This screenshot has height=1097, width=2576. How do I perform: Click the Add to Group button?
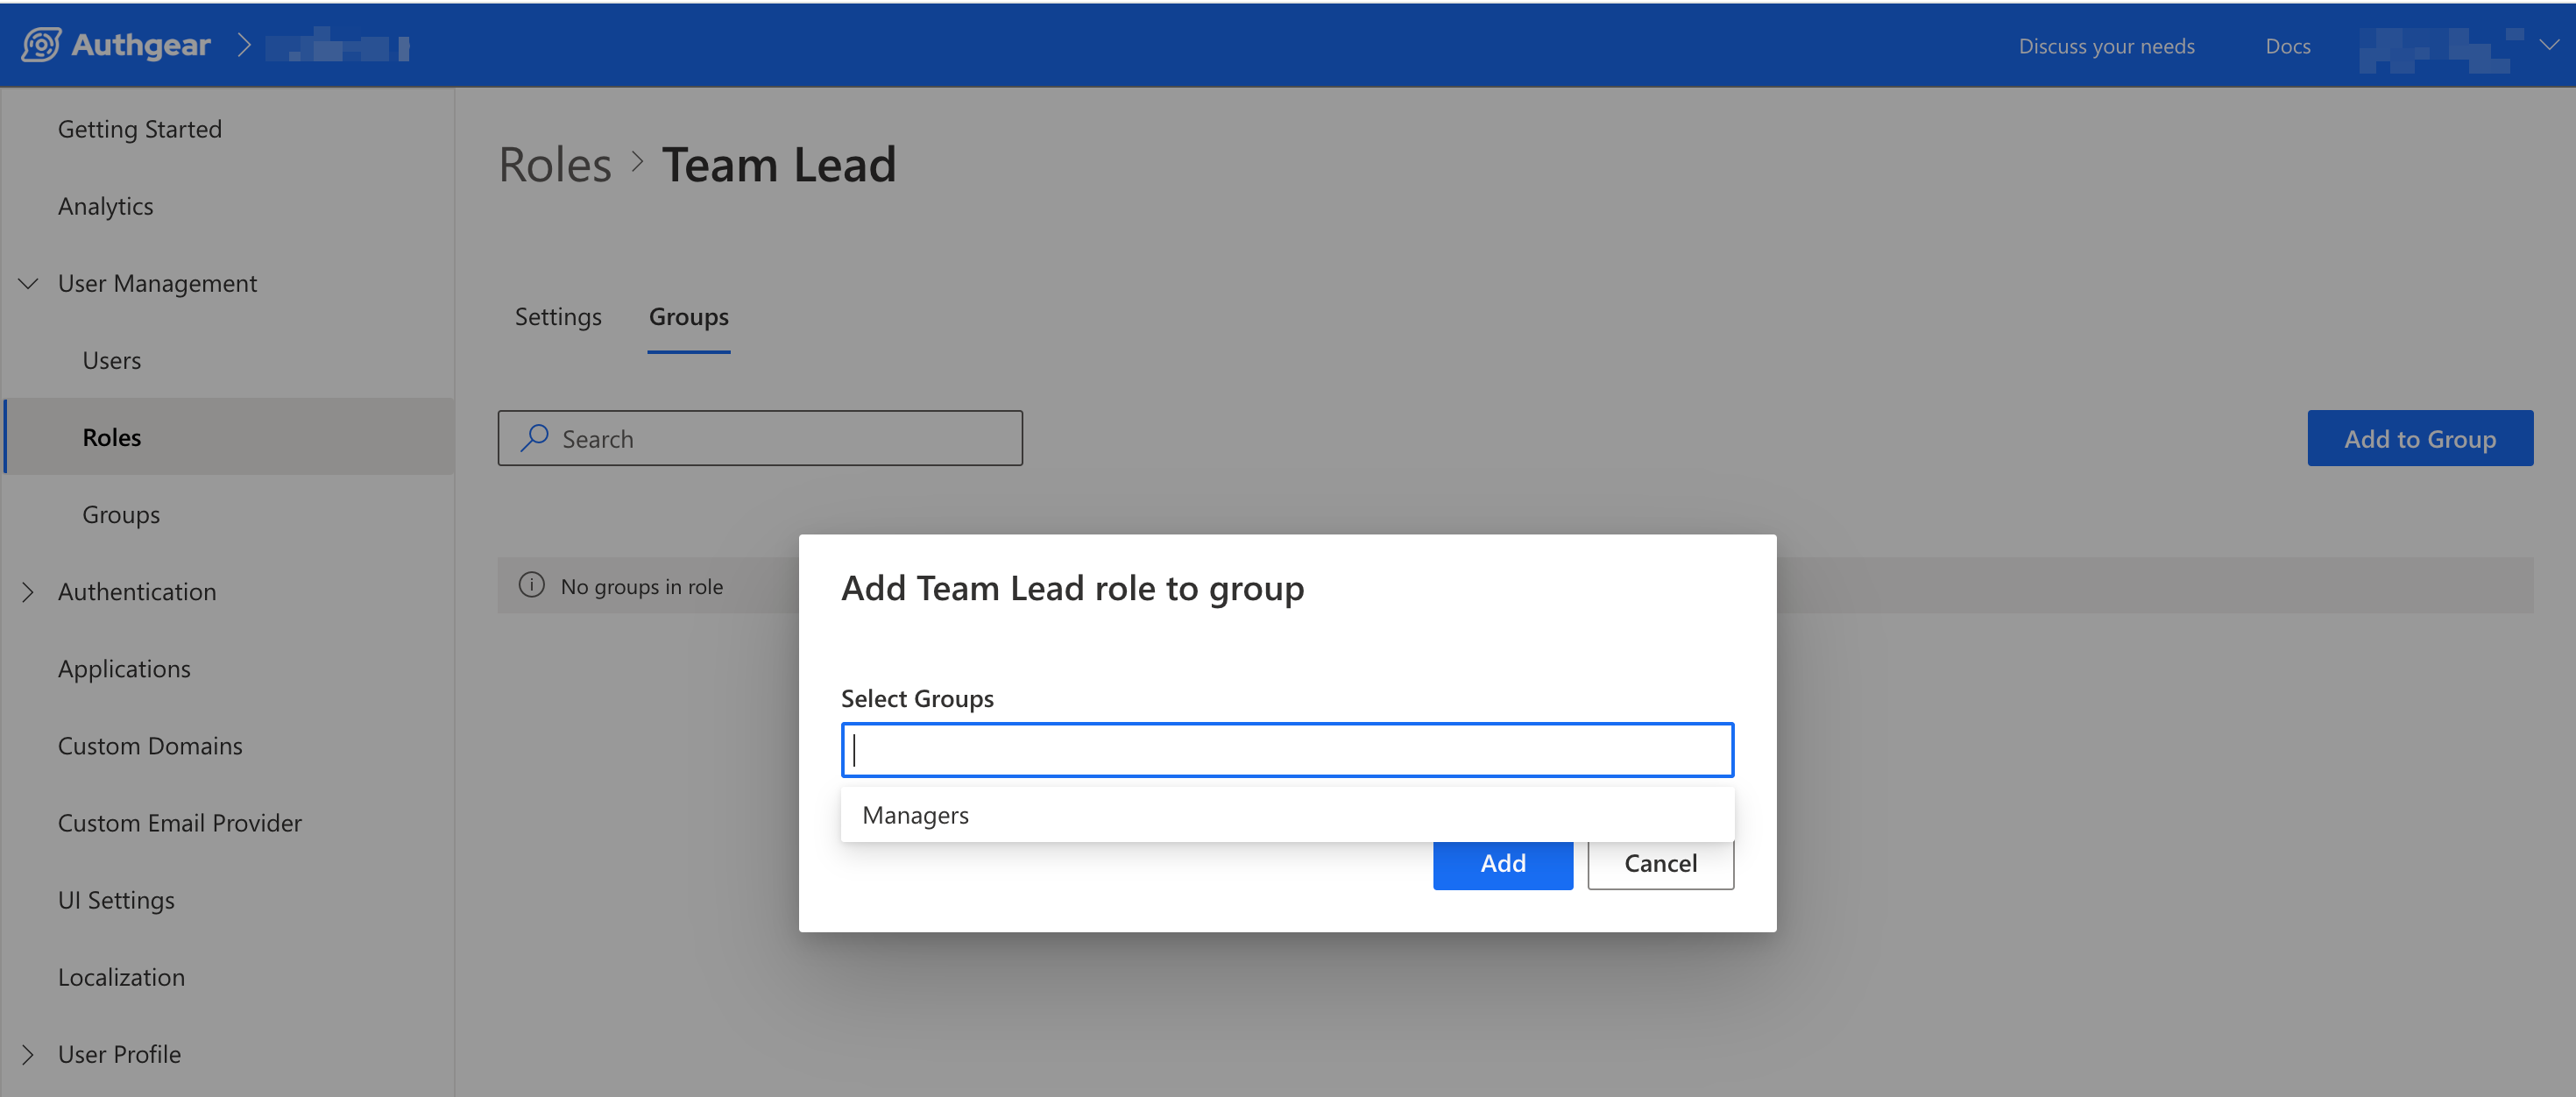pos(2418,438)
